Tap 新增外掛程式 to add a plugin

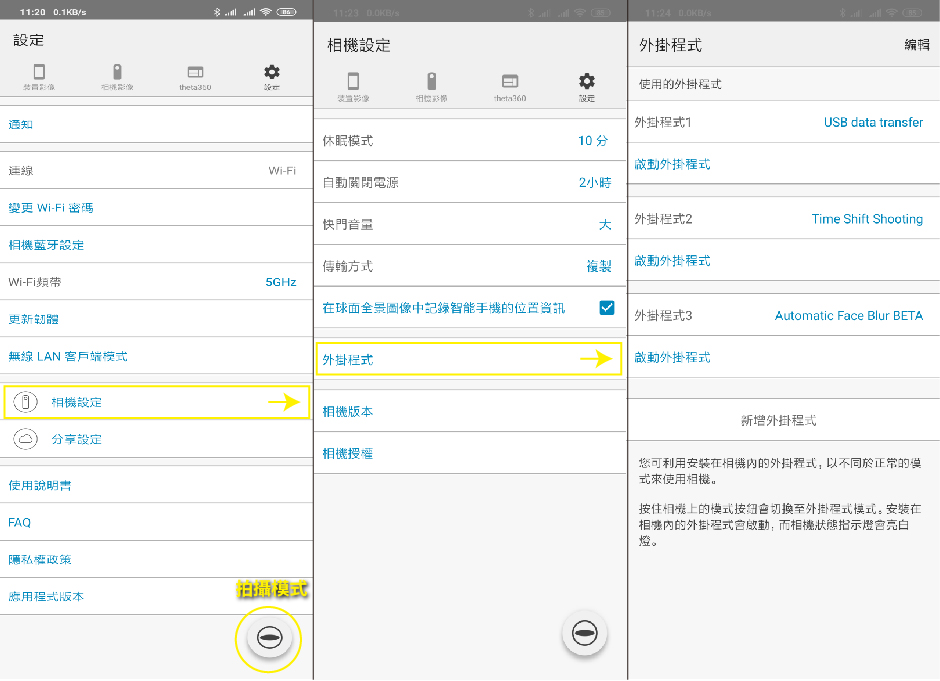pos(778,420)
